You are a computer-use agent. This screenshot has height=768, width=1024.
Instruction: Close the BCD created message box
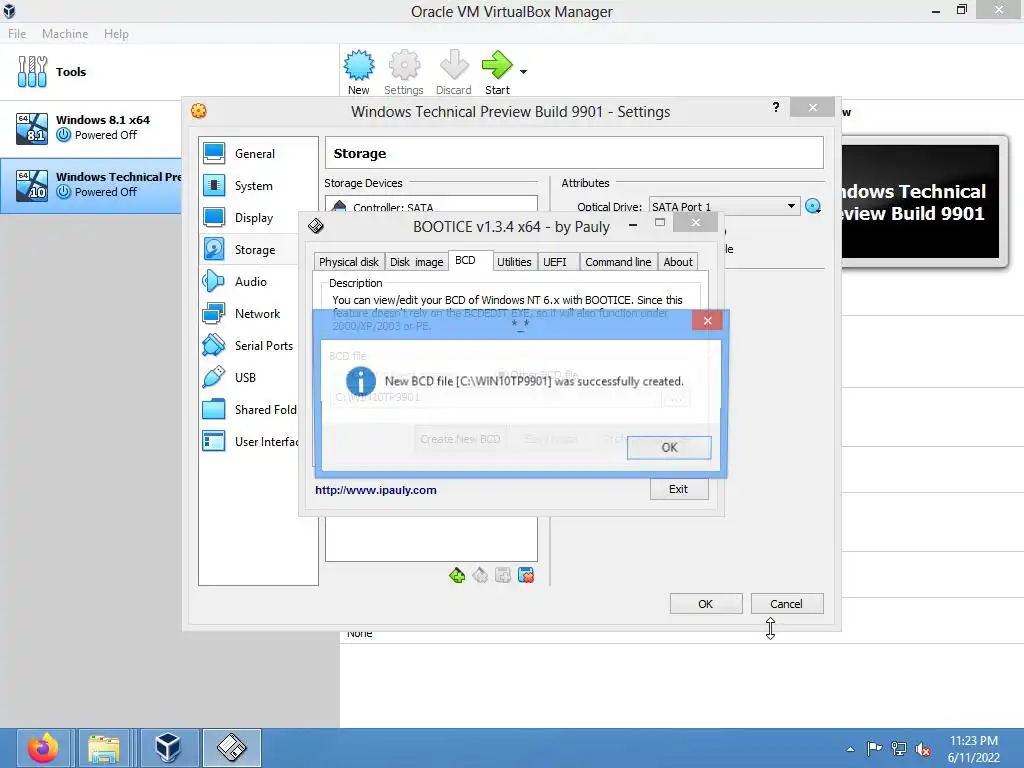point(707,321)
